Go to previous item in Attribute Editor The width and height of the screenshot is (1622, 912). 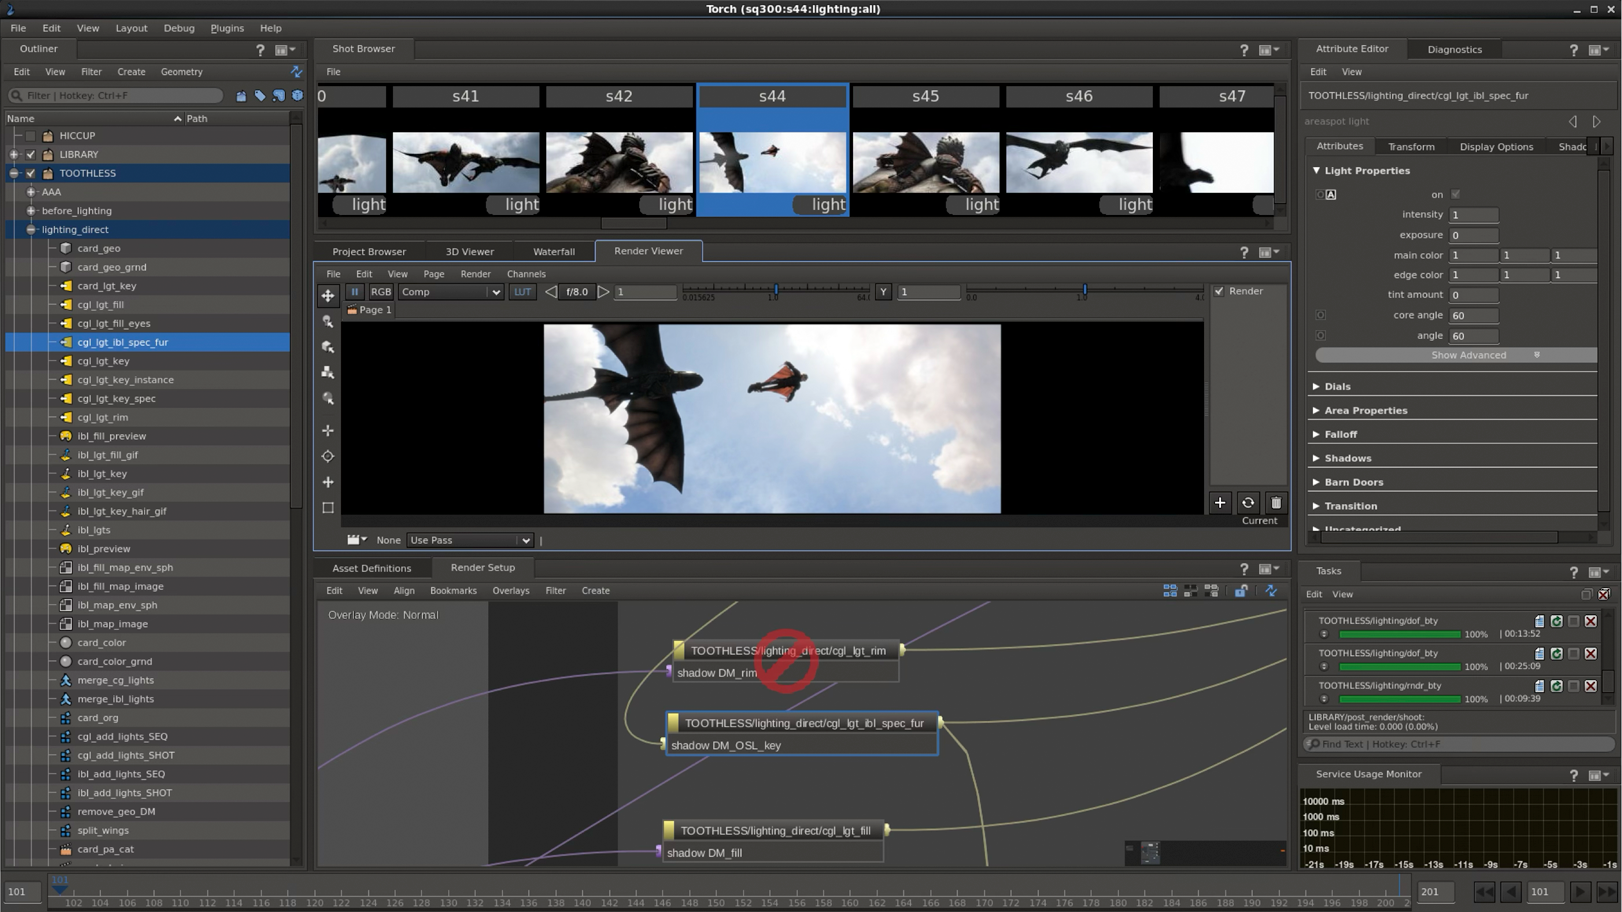click(1573, 122)
